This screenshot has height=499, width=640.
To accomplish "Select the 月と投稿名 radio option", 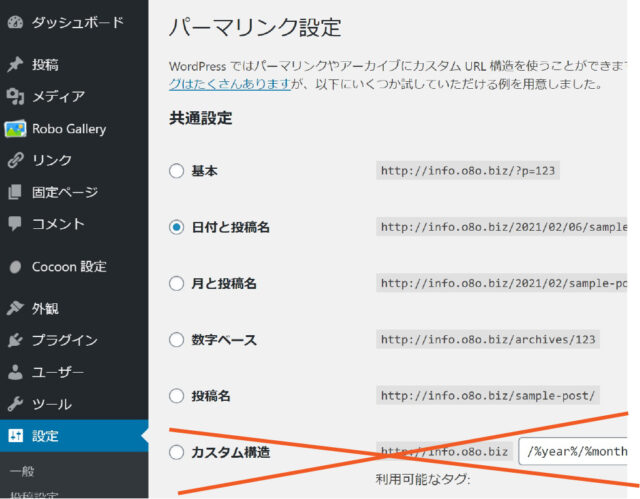I will 177,283.
